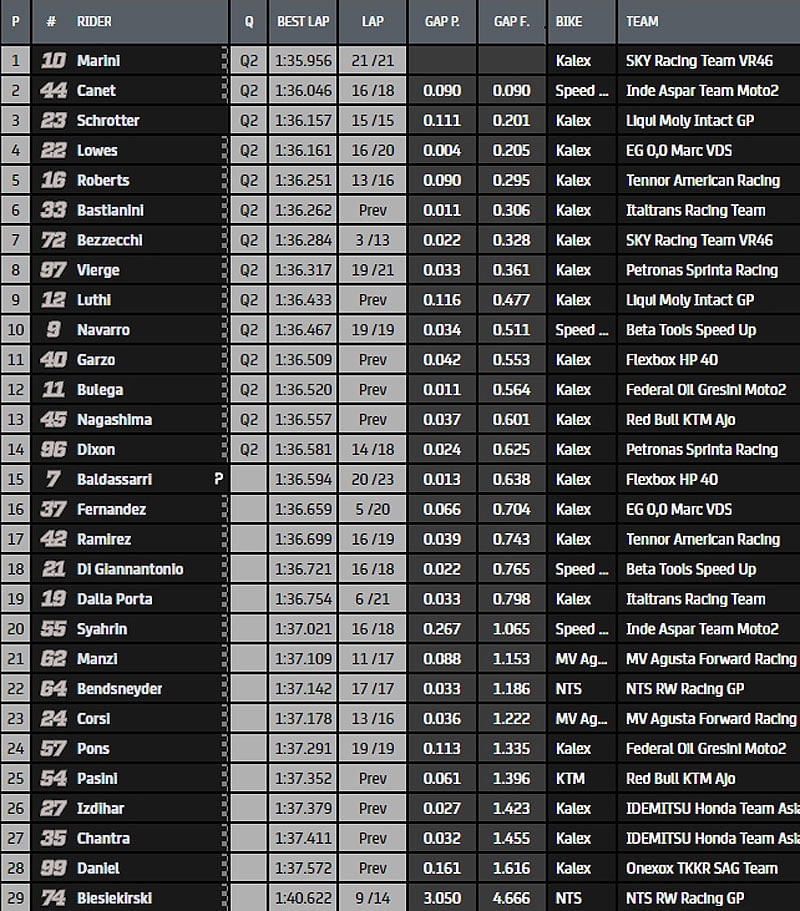
Task: Click the number 99 badge for Daniel
Action: coord(53,869)
